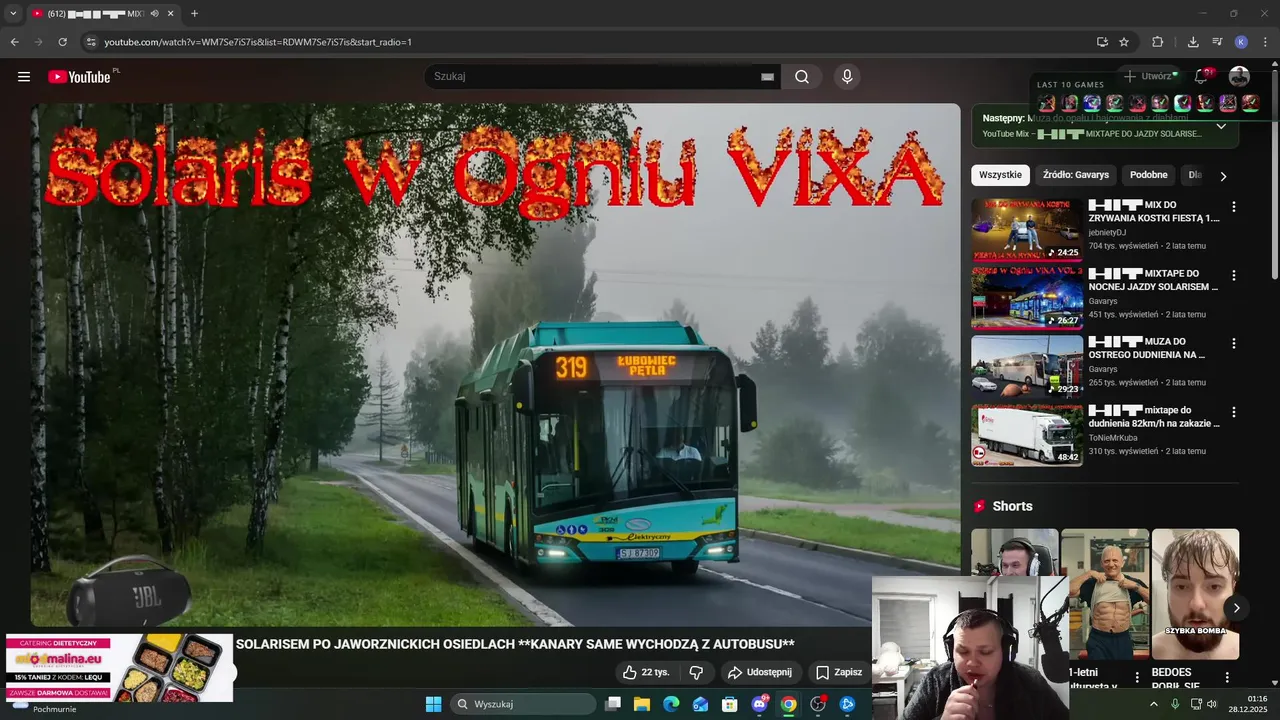Viewport: 1280px width, 720px height.
Task: Open MIXTAPE DO NOCNEJ JAZDY SOLARISEM video title
Action: [x=1154, y=280]
